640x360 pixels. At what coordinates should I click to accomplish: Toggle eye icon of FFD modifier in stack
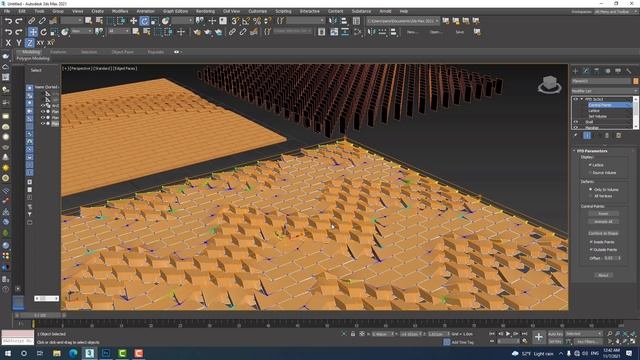tap(576, 99)
